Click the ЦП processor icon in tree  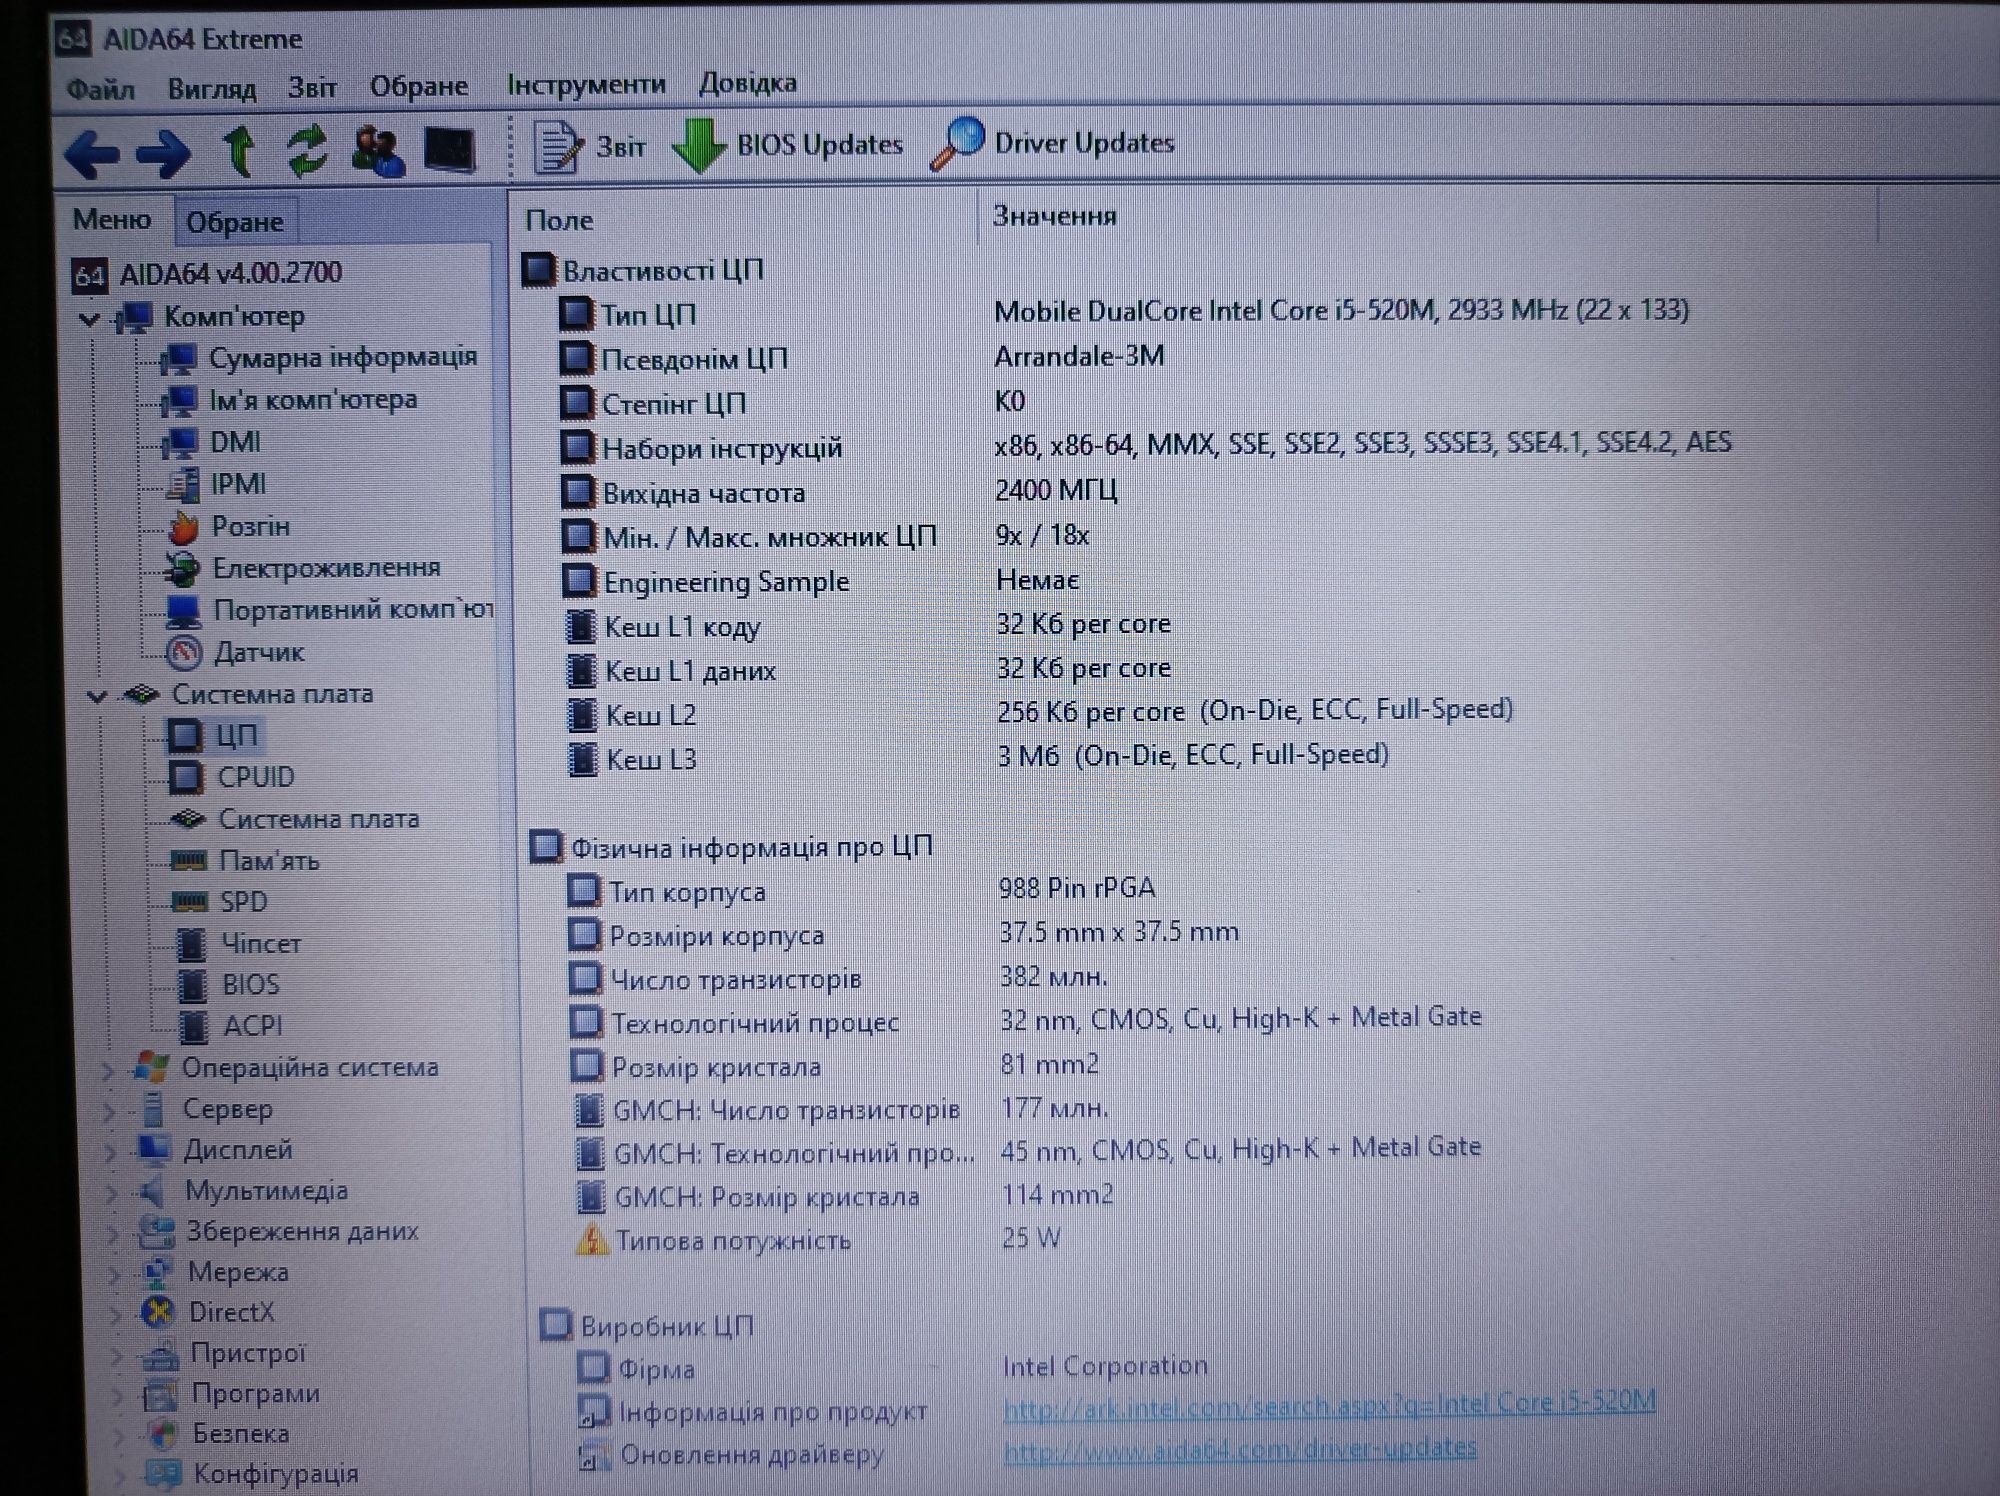(x=184, y=737)
